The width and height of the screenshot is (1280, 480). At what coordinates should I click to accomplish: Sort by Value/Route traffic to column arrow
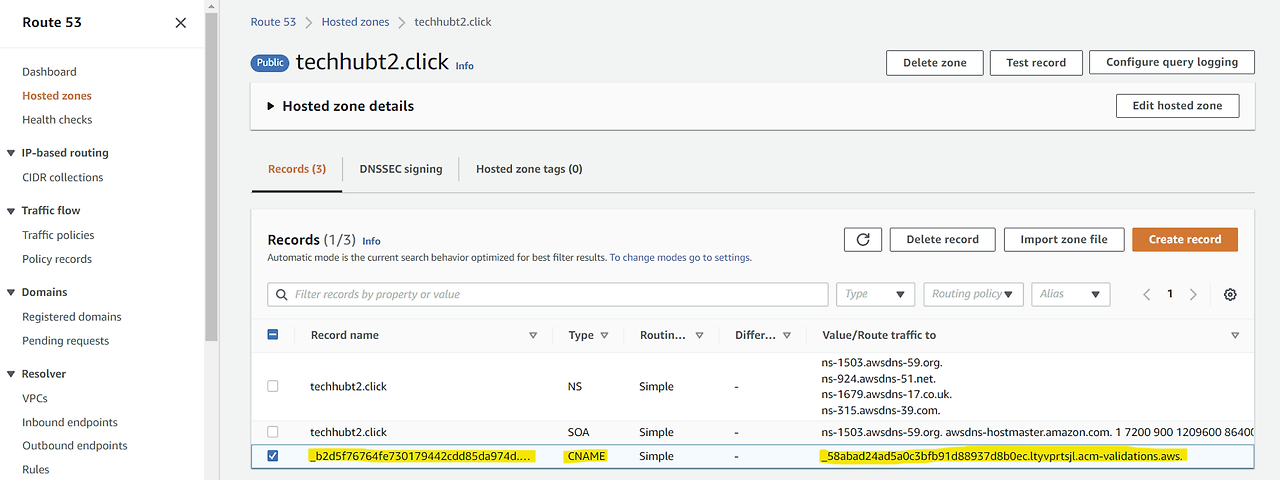tap(1235, 336)
